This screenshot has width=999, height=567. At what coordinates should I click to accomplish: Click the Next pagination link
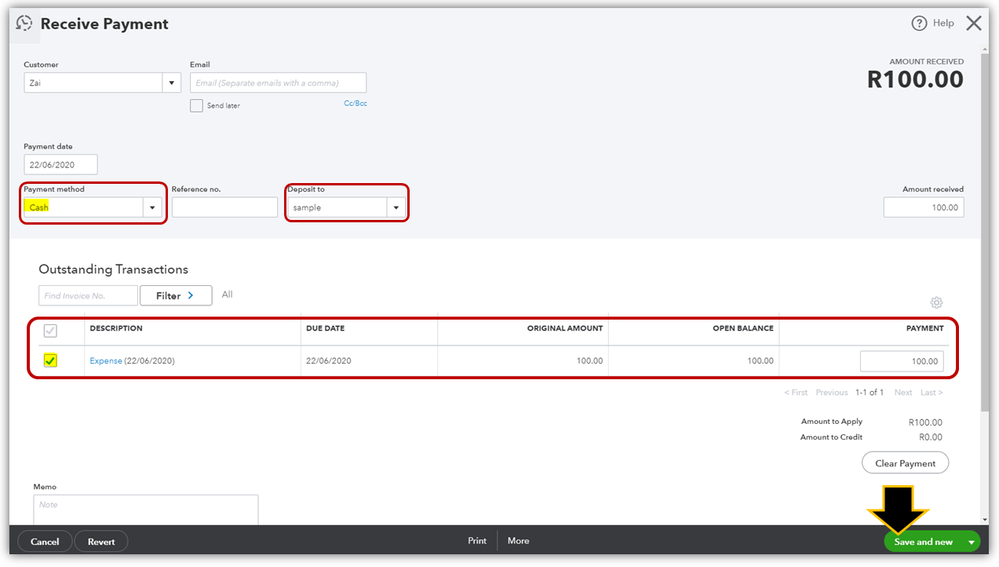click(903, 392)
